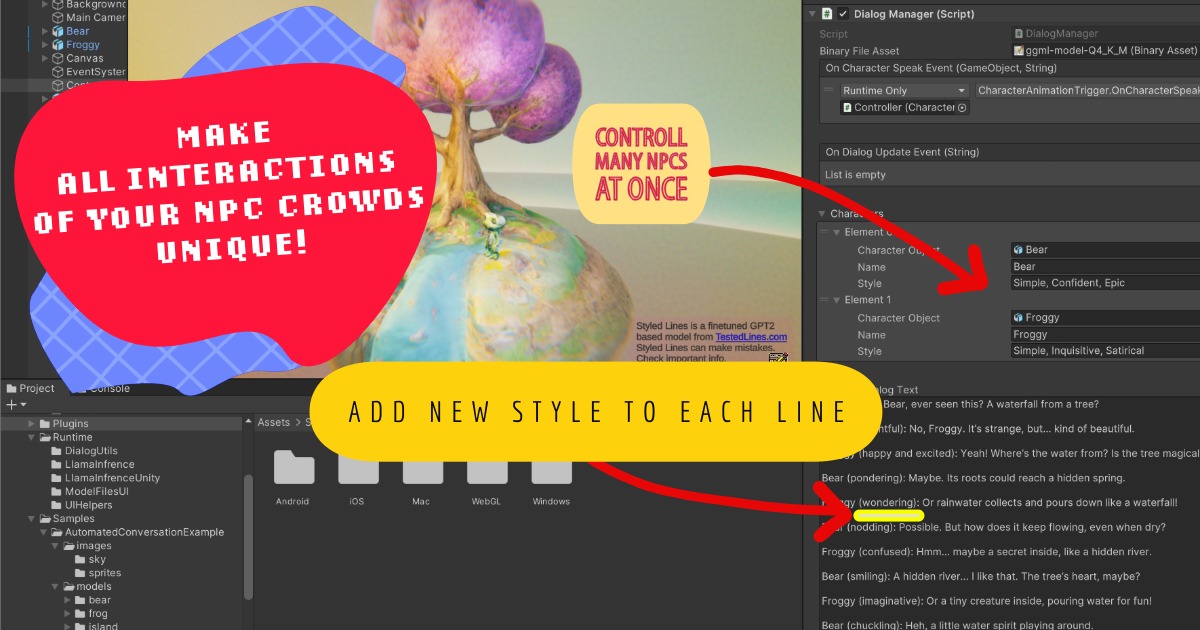Click the Backgrownd object cube icon

[58, 5]
